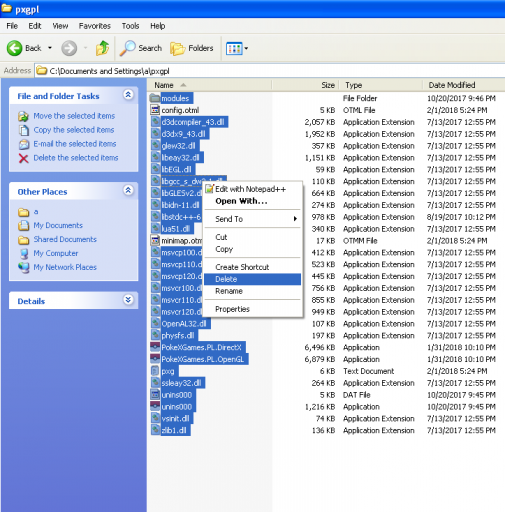Sort by the Name column header
This screenshot has width=505, height=512.
[x=210, y=85]
